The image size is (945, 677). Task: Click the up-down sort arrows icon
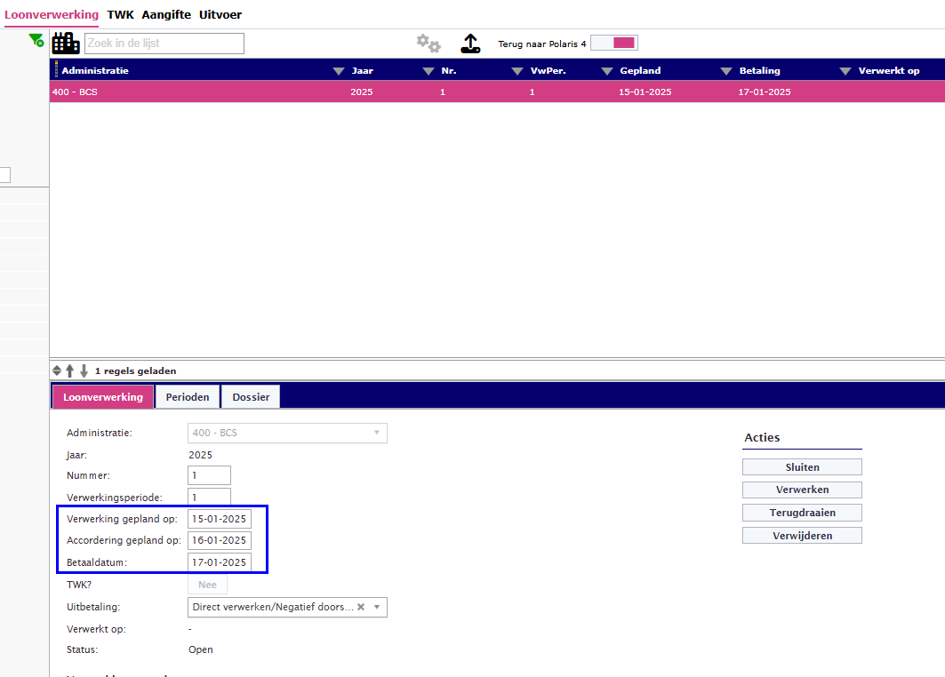(57, 371)
